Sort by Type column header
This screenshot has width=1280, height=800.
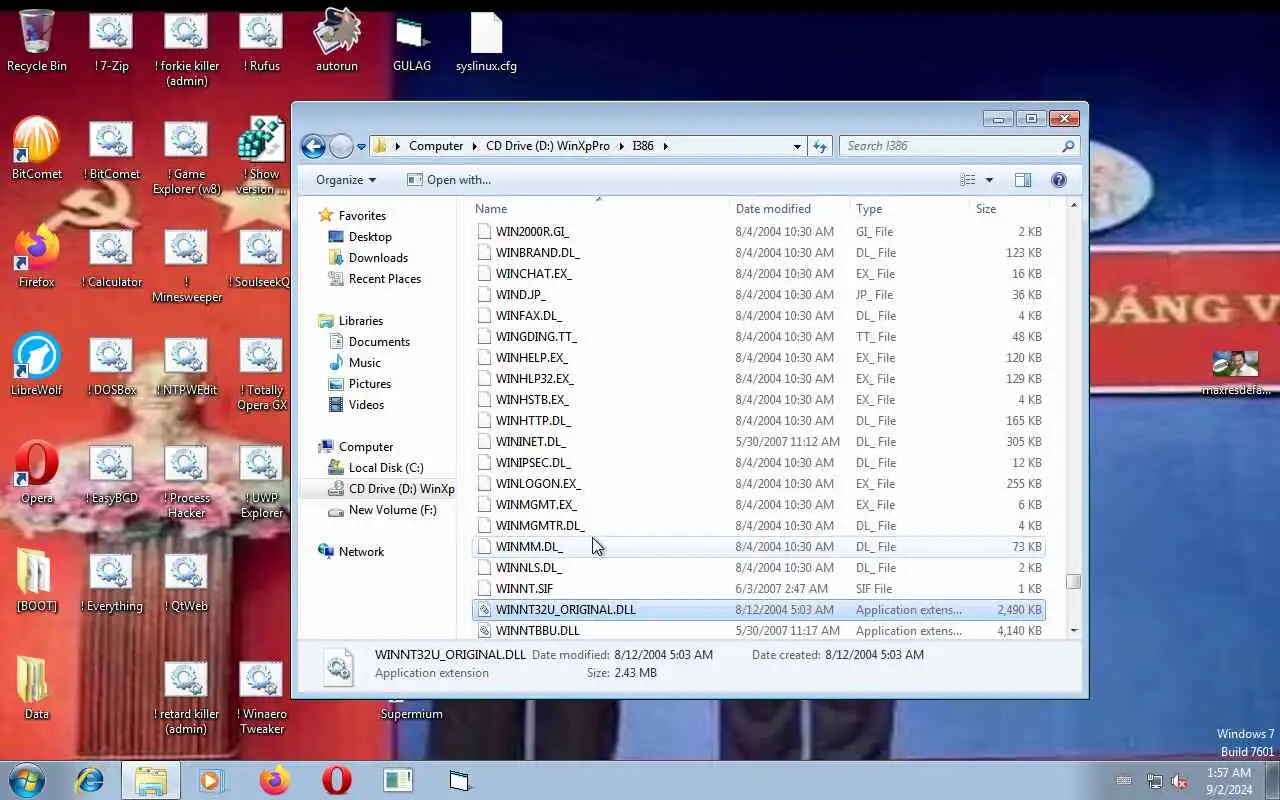(909, 209)
